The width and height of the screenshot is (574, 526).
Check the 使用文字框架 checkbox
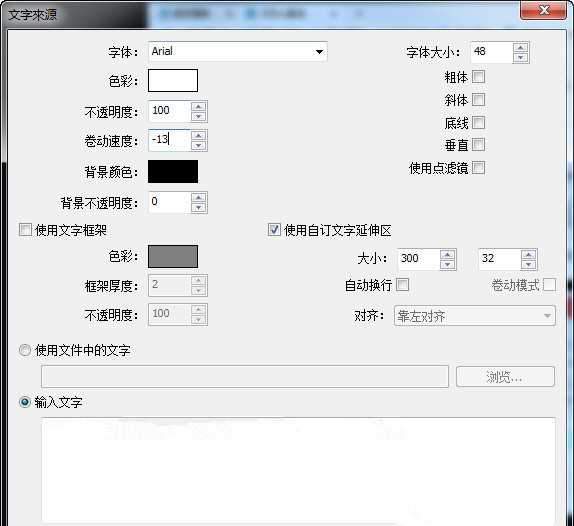click(x=25, y=230)
